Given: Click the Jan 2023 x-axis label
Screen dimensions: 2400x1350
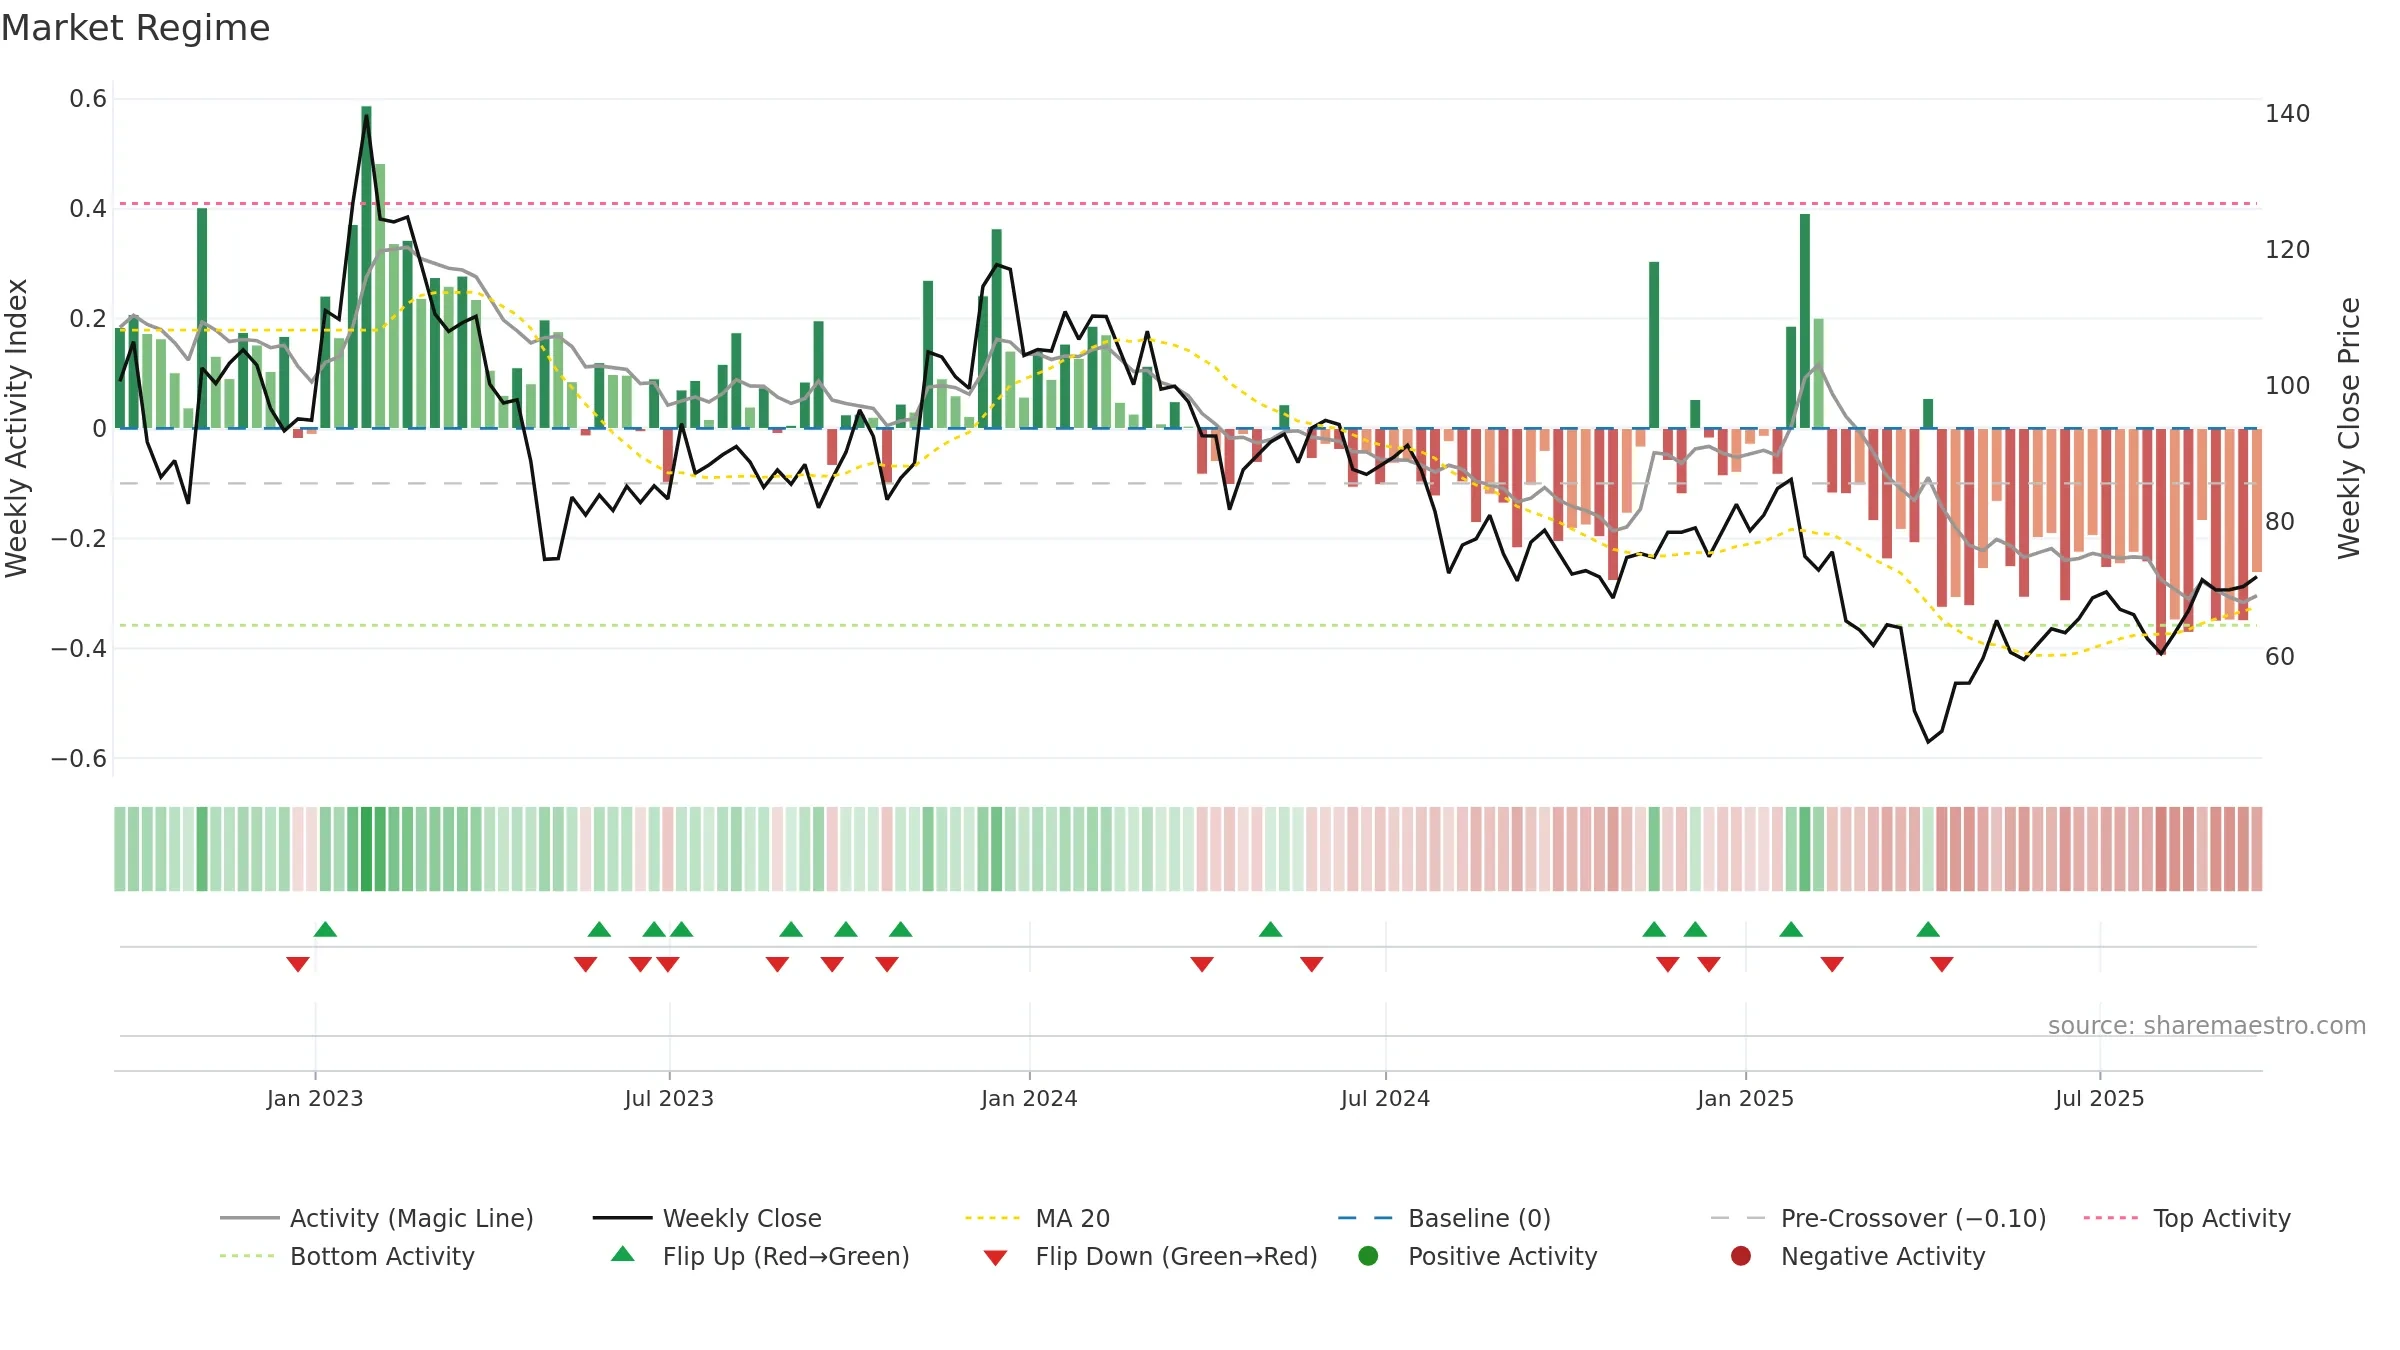Looking at the screenshot, I should (x=315, y=1098).
